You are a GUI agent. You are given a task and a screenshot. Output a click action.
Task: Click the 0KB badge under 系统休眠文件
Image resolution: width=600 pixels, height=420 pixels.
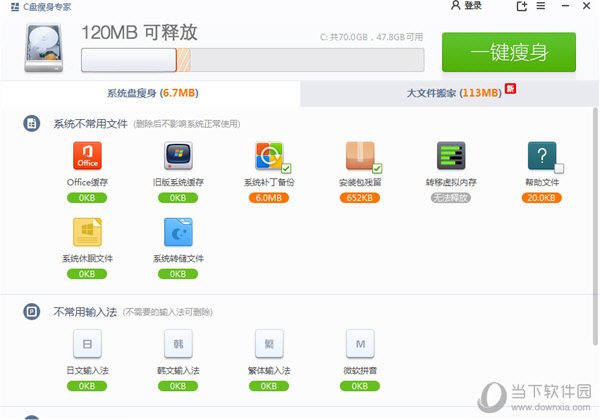[87, 274]
